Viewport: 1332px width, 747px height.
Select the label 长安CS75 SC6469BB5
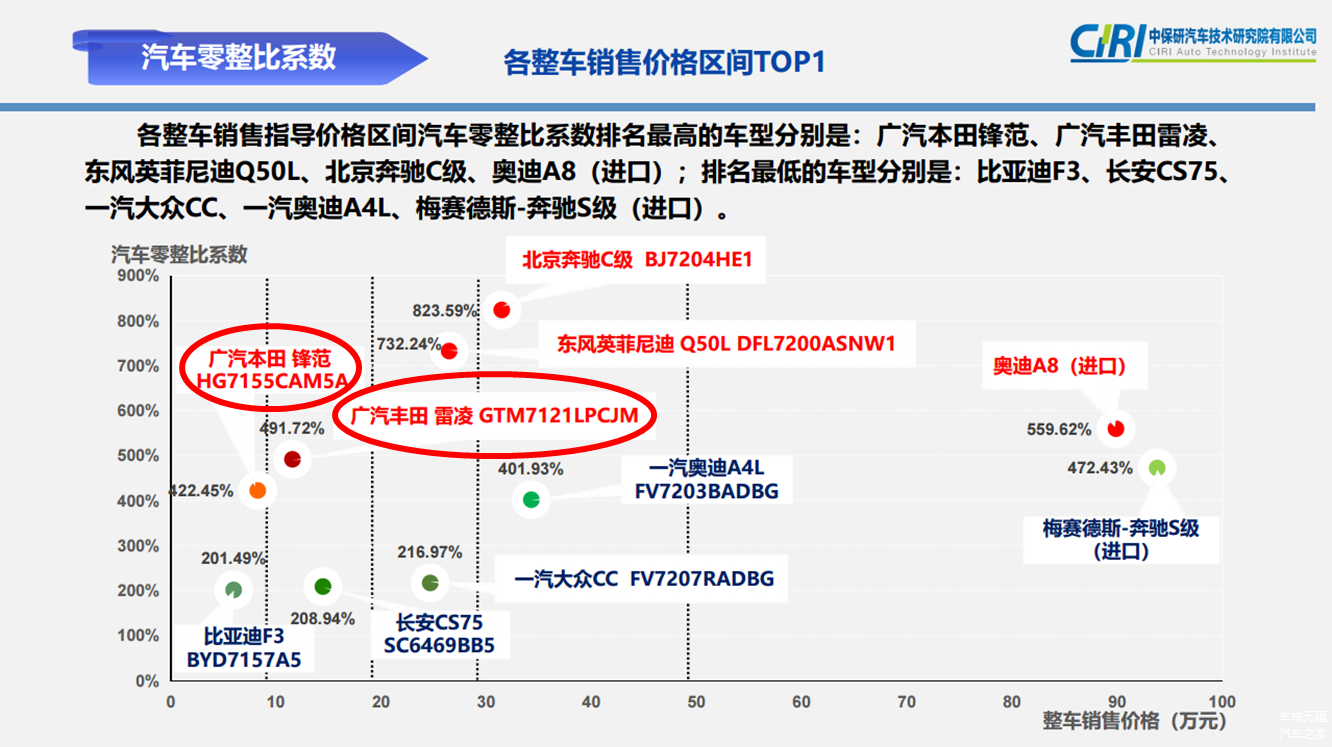(x=439, y=634)
